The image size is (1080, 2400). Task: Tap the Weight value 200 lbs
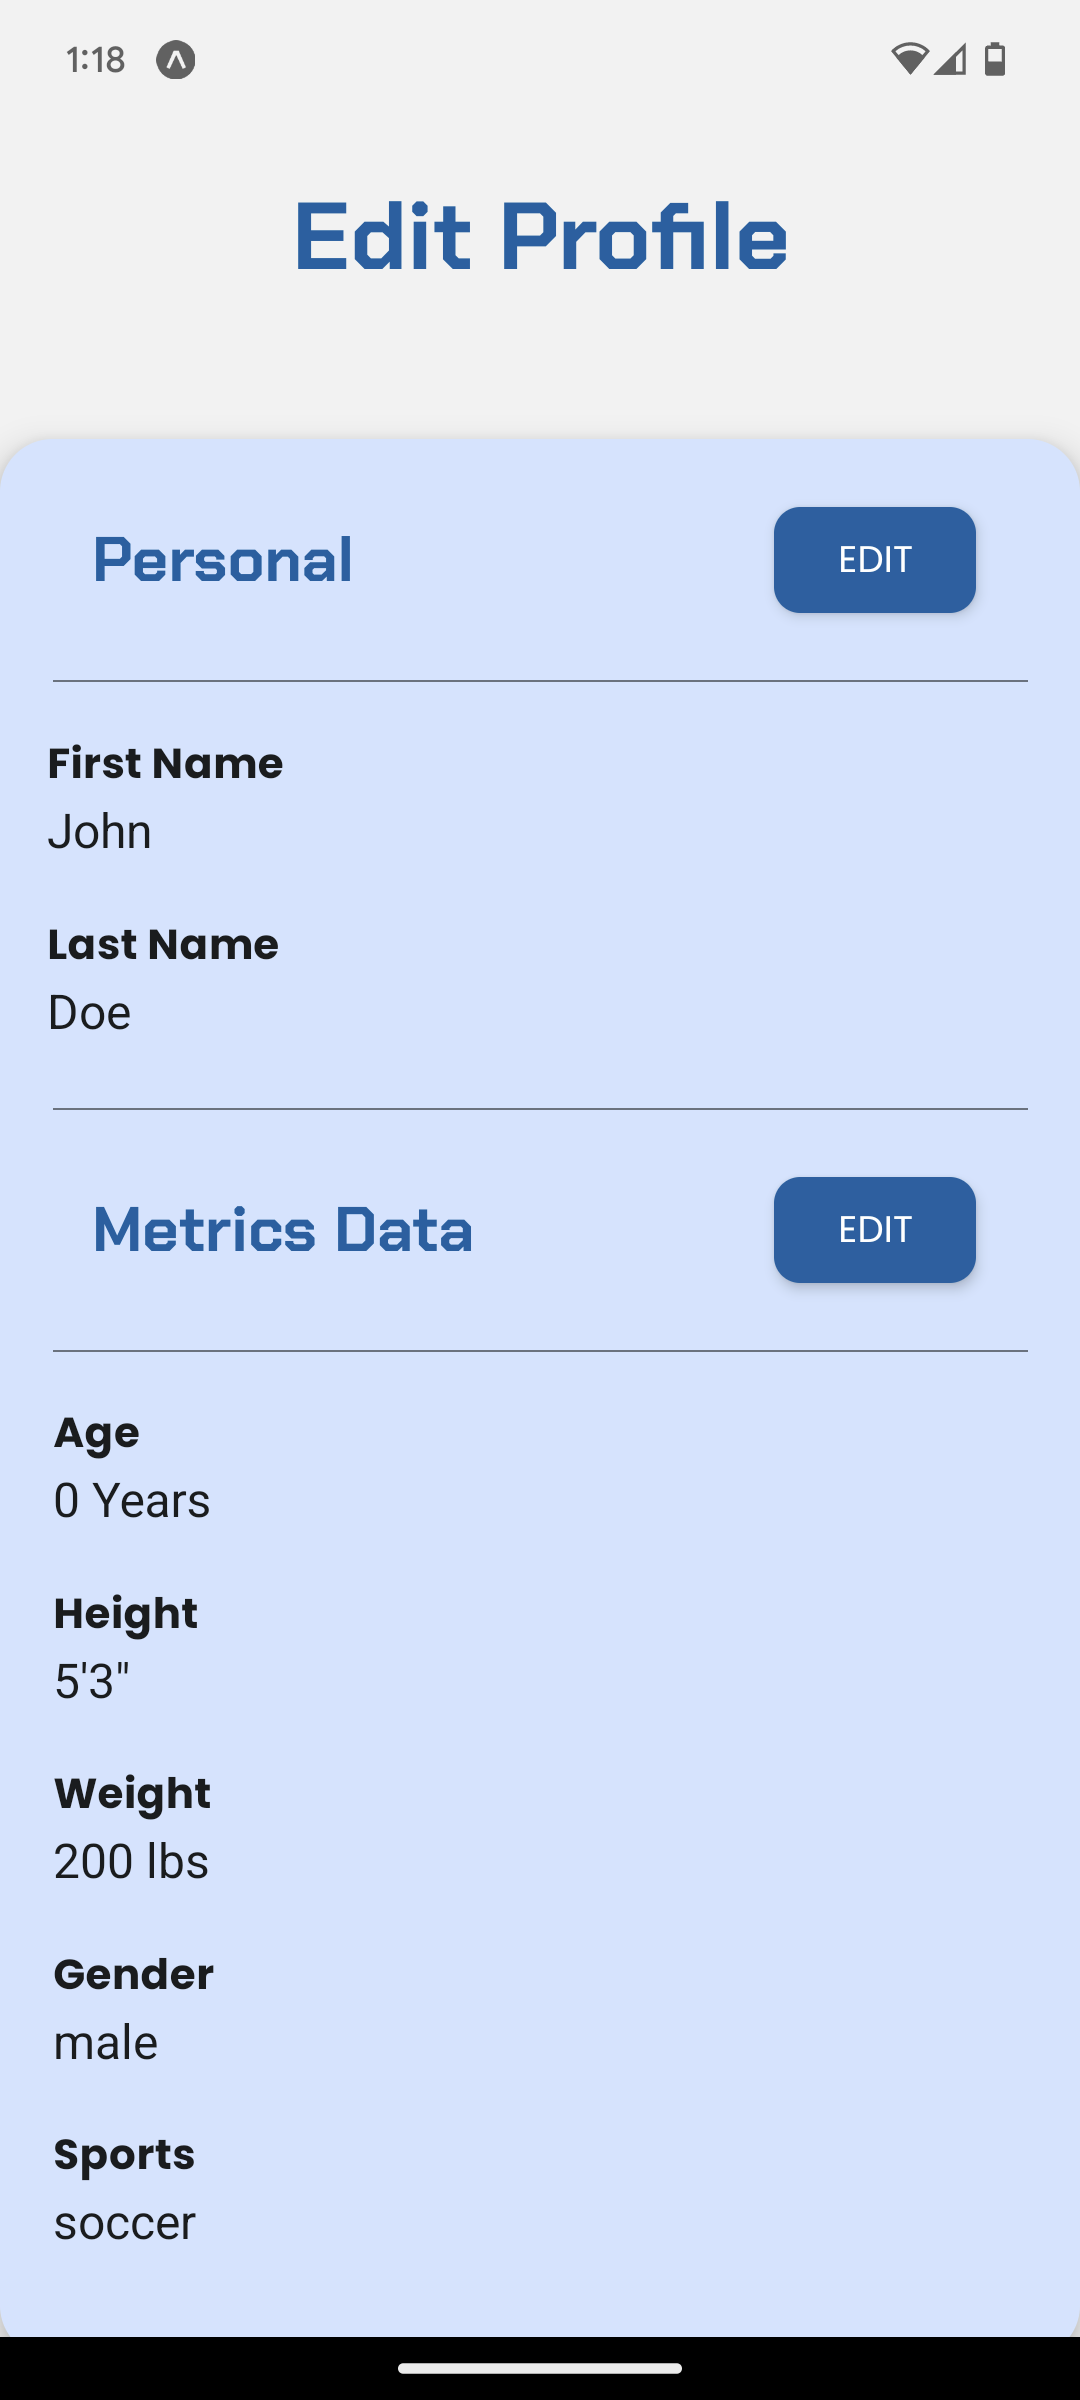pos(131,1862)
